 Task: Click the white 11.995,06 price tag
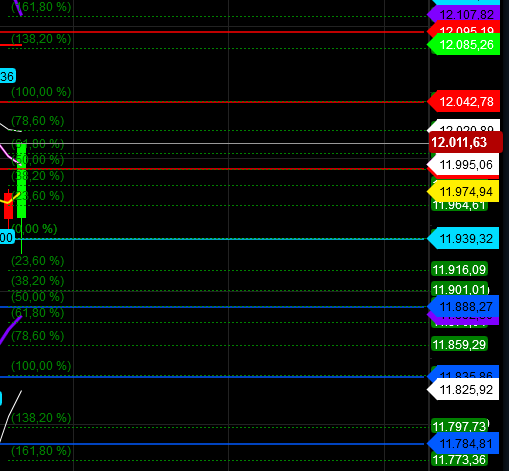[x=463, y=164]
